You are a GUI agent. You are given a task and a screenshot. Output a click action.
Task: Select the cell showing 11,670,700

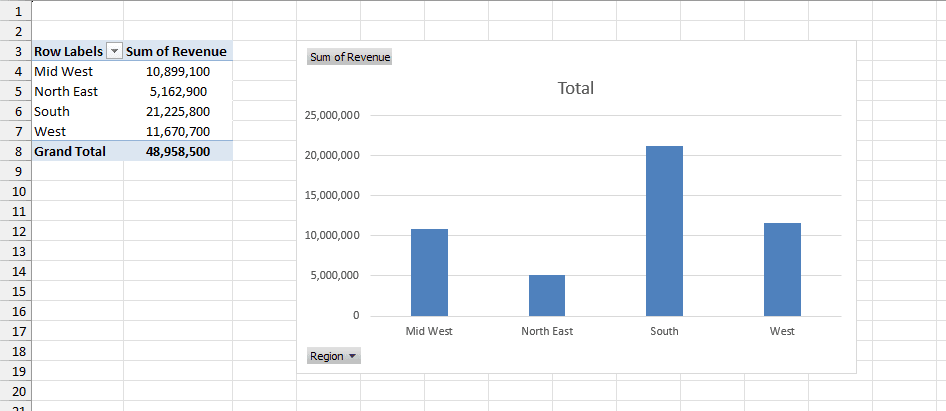pyautogui.click(x=178, y=131)
